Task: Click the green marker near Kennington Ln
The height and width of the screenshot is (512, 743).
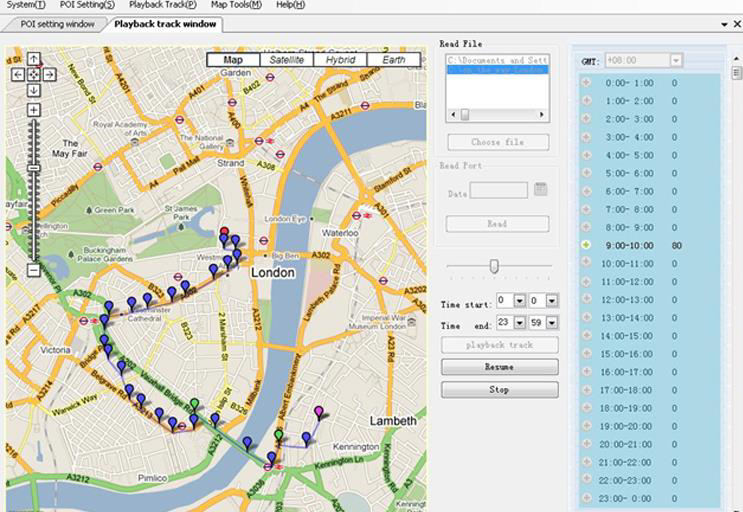Action: click(279, 436)
